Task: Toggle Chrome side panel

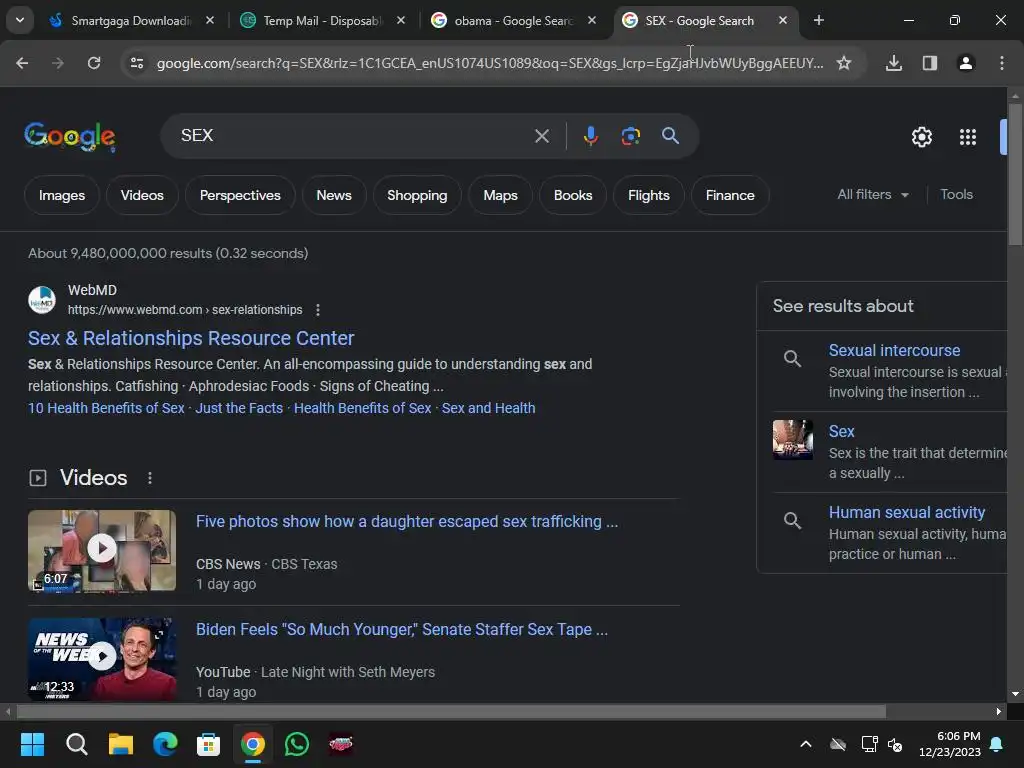Action: tap(930, 63)
